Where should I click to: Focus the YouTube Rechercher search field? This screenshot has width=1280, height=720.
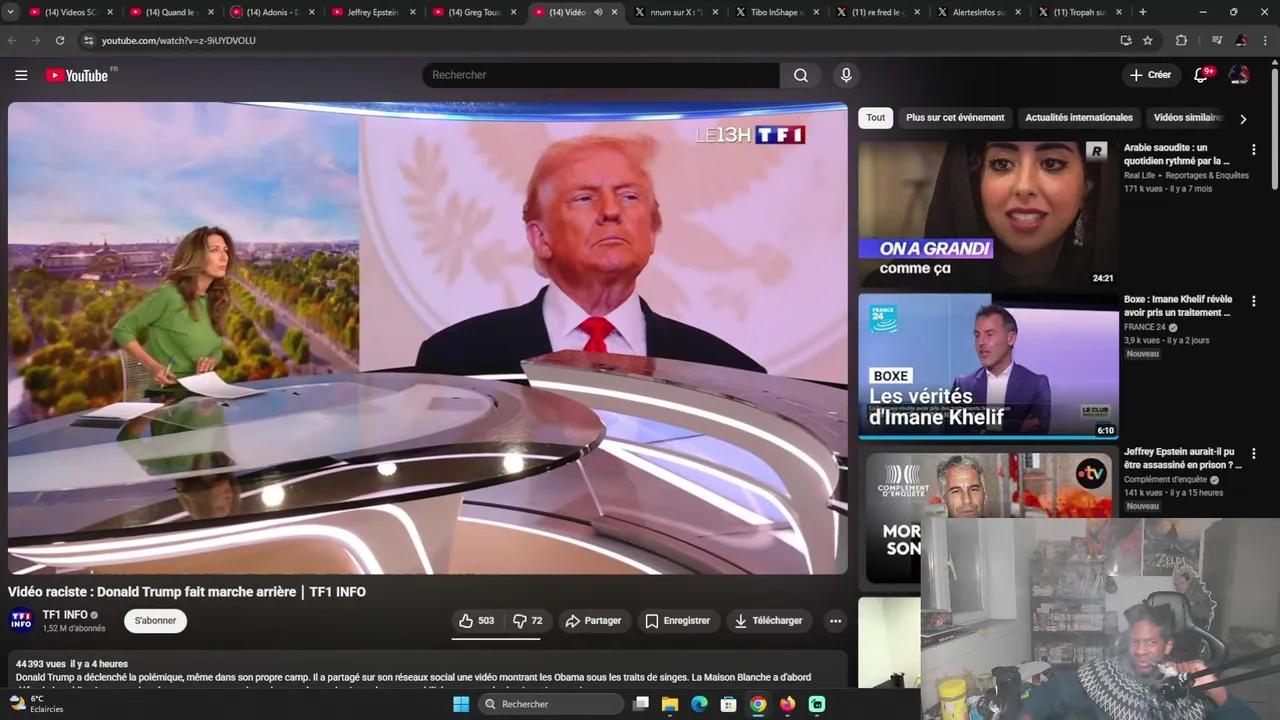pos(601,75)
